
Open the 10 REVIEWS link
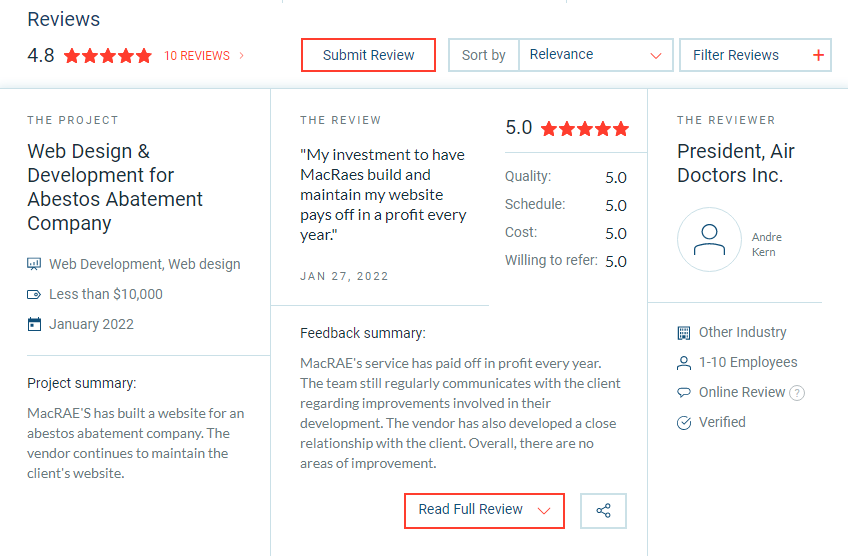[x=197, y=56]
